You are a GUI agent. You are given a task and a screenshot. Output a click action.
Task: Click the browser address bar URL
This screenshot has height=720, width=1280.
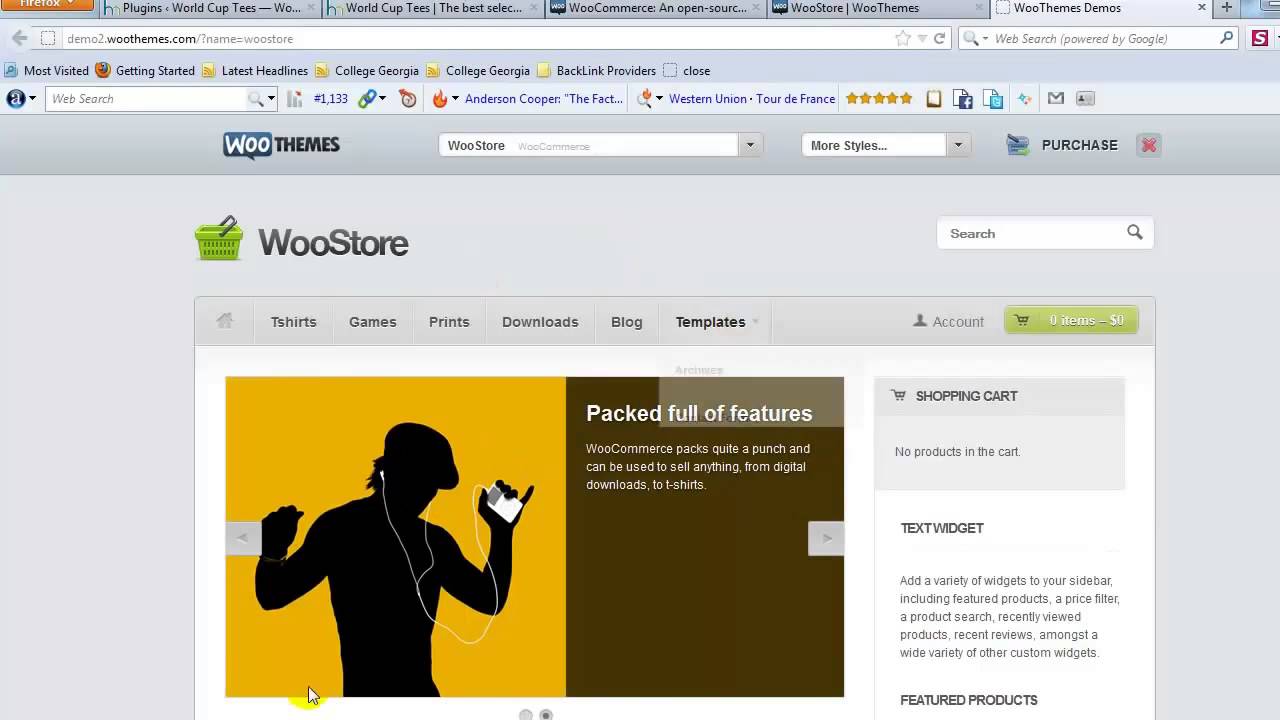[180, 38]
